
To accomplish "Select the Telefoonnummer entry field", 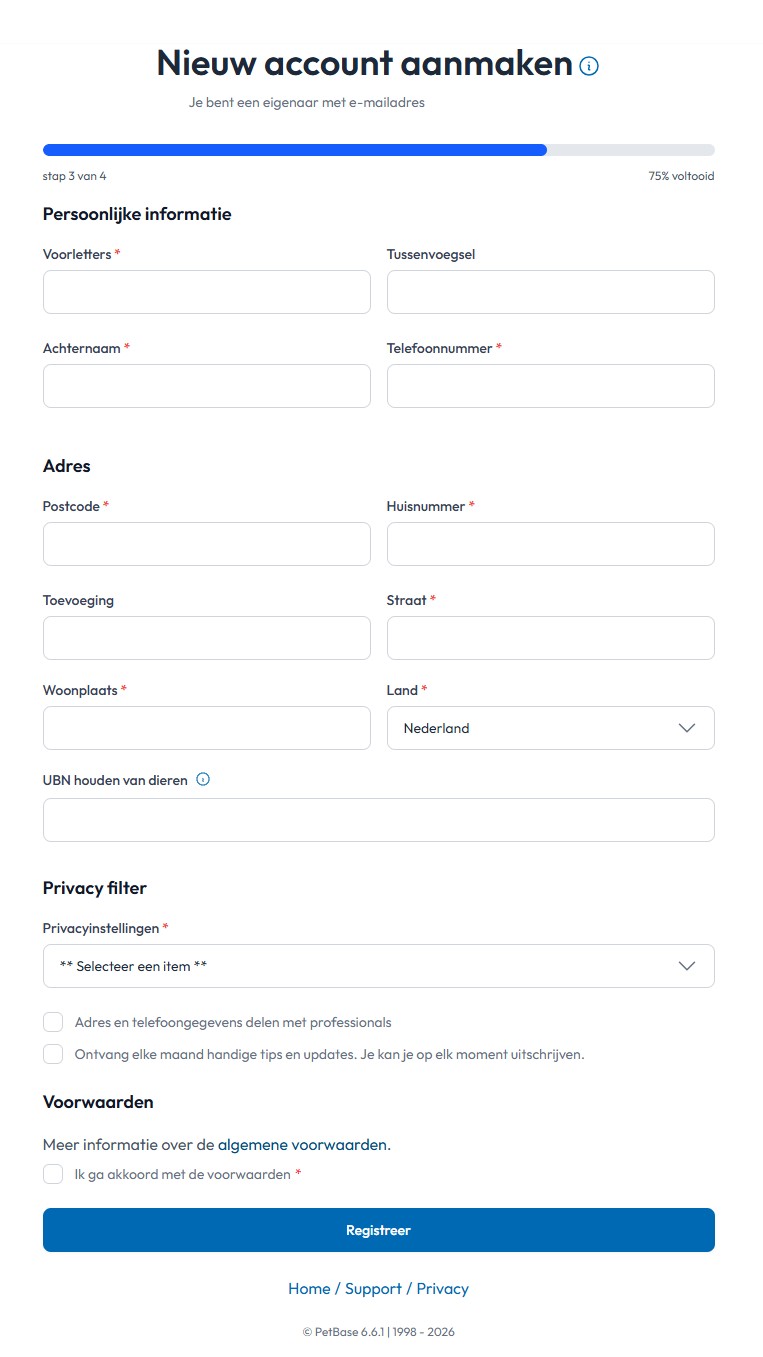I will pyautogui.click(x=550, y=385).
